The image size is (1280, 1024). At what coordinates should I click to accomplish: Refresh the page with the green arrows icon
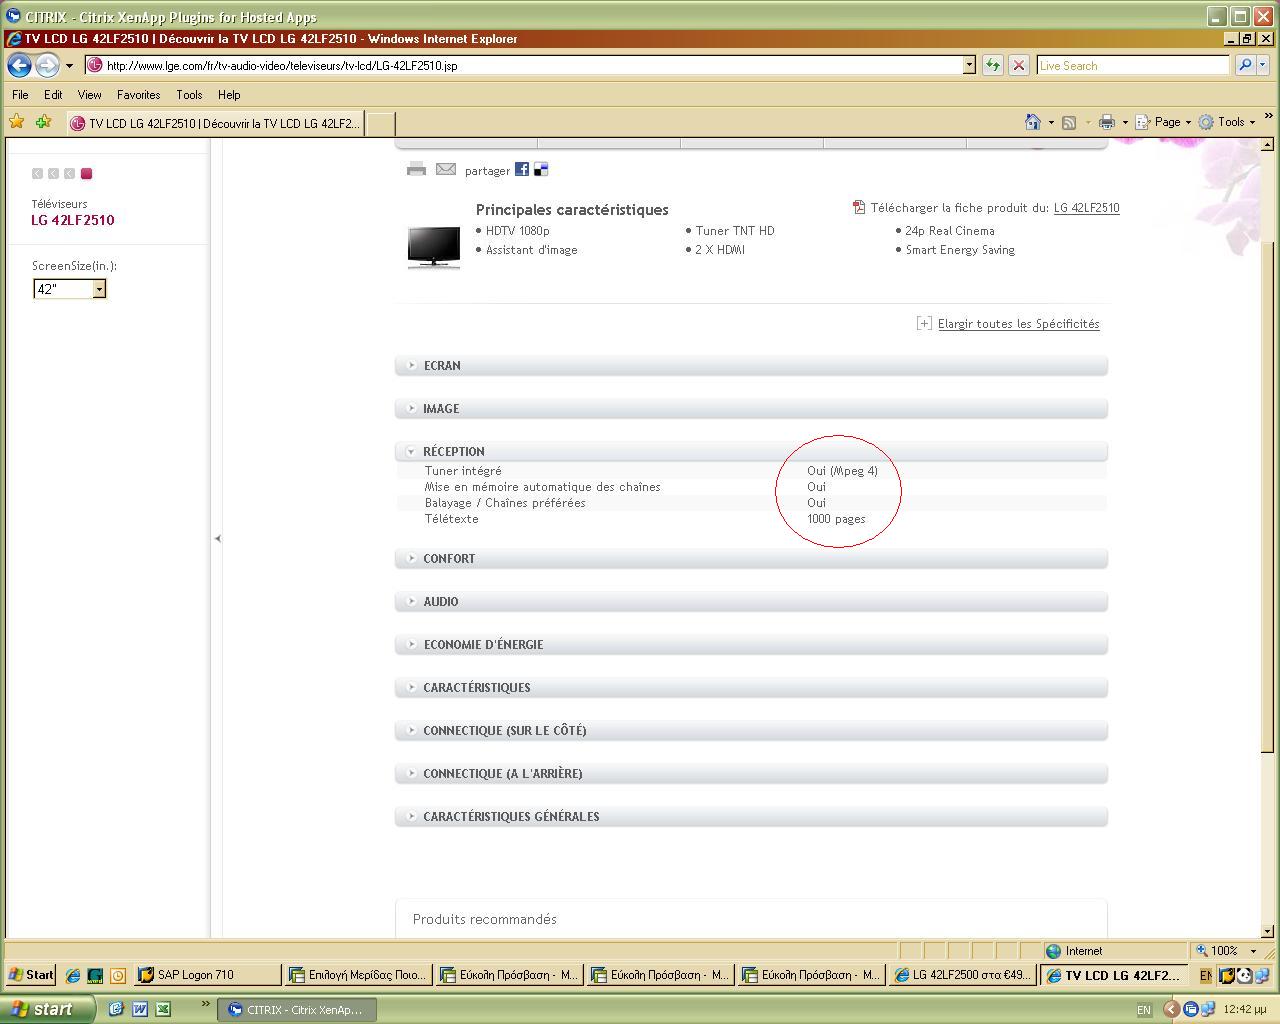pyautogui.click(x=992, y=65)
